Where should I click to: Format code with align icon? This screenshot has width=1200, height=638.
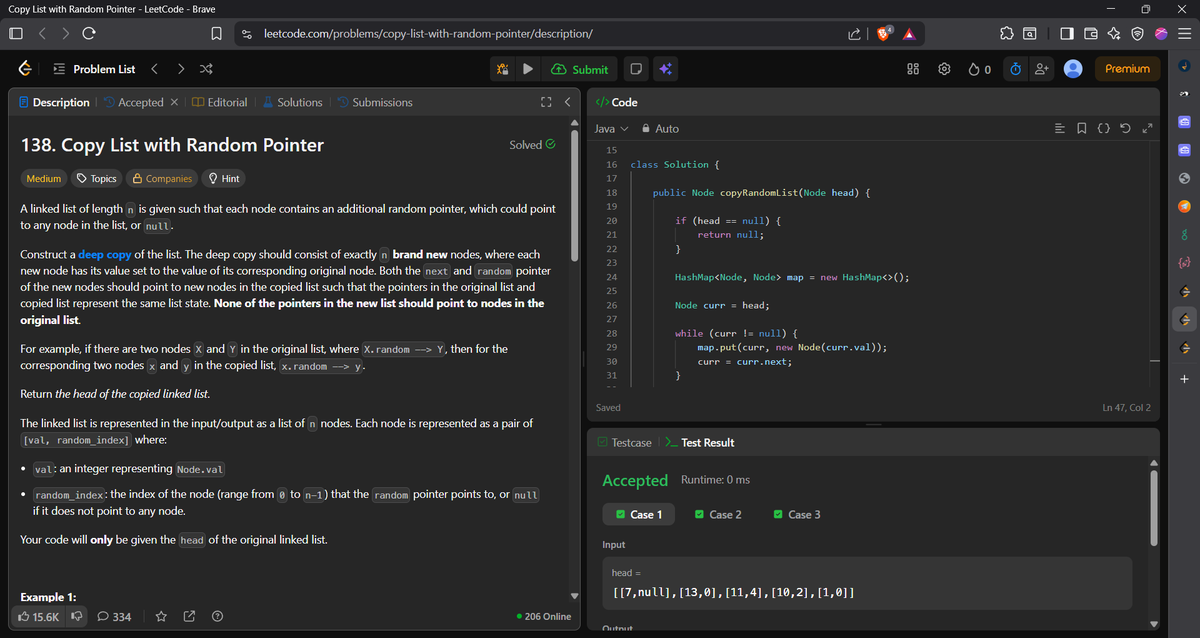click(x=1061, y=128)
